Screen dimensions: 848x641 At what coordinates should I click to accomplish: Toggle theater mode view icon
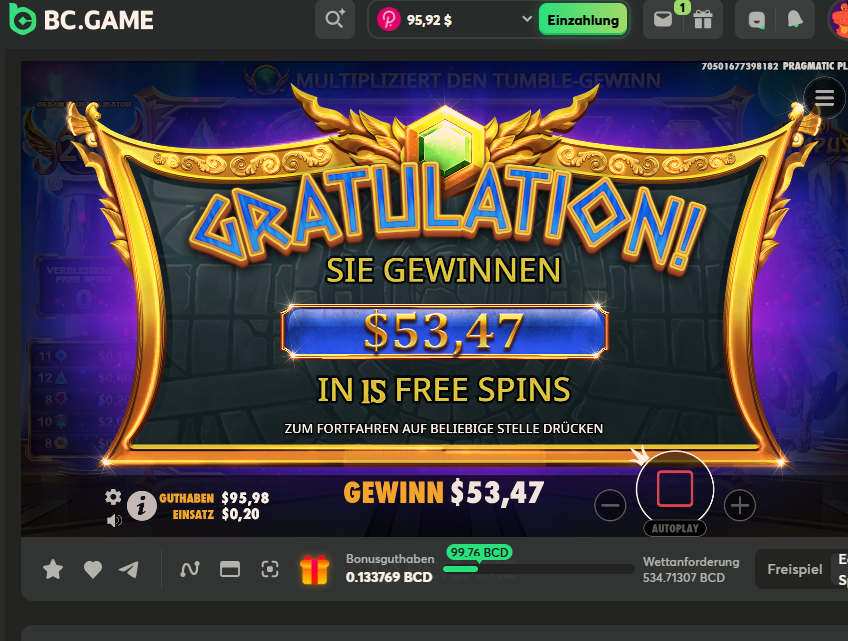230,569
